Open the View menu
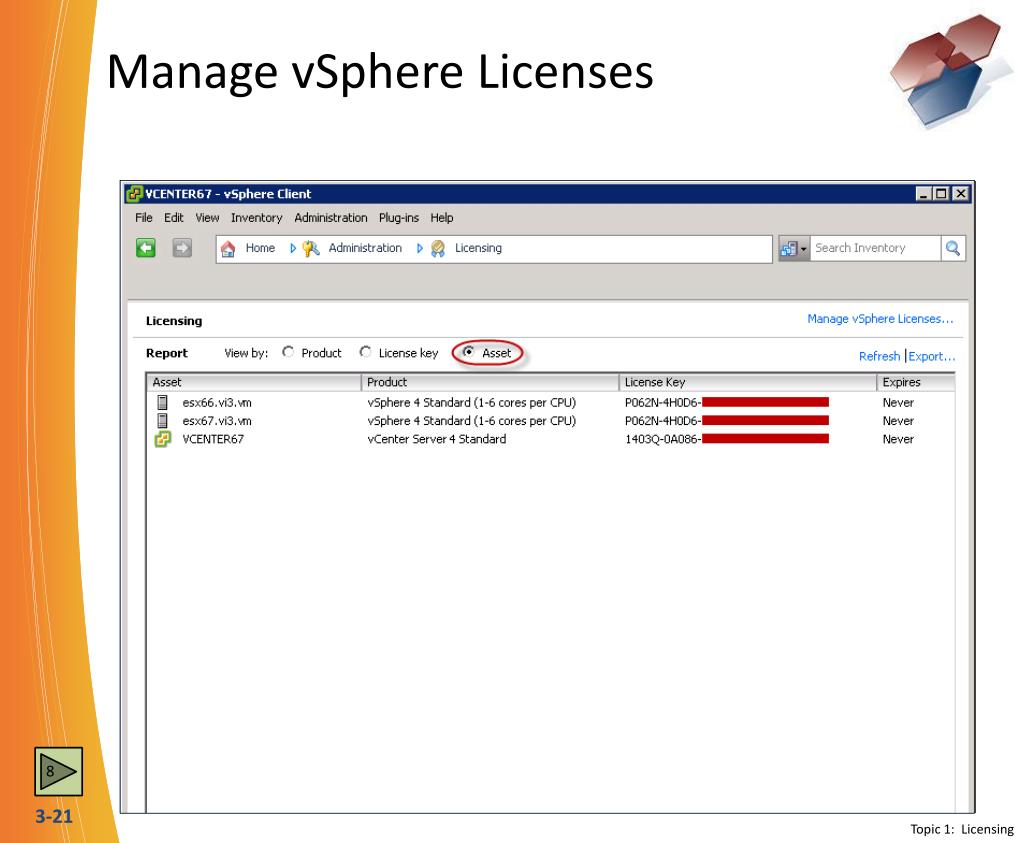Image resolution: width=1024 pixels, height=843 pixels. click(208, 217)
